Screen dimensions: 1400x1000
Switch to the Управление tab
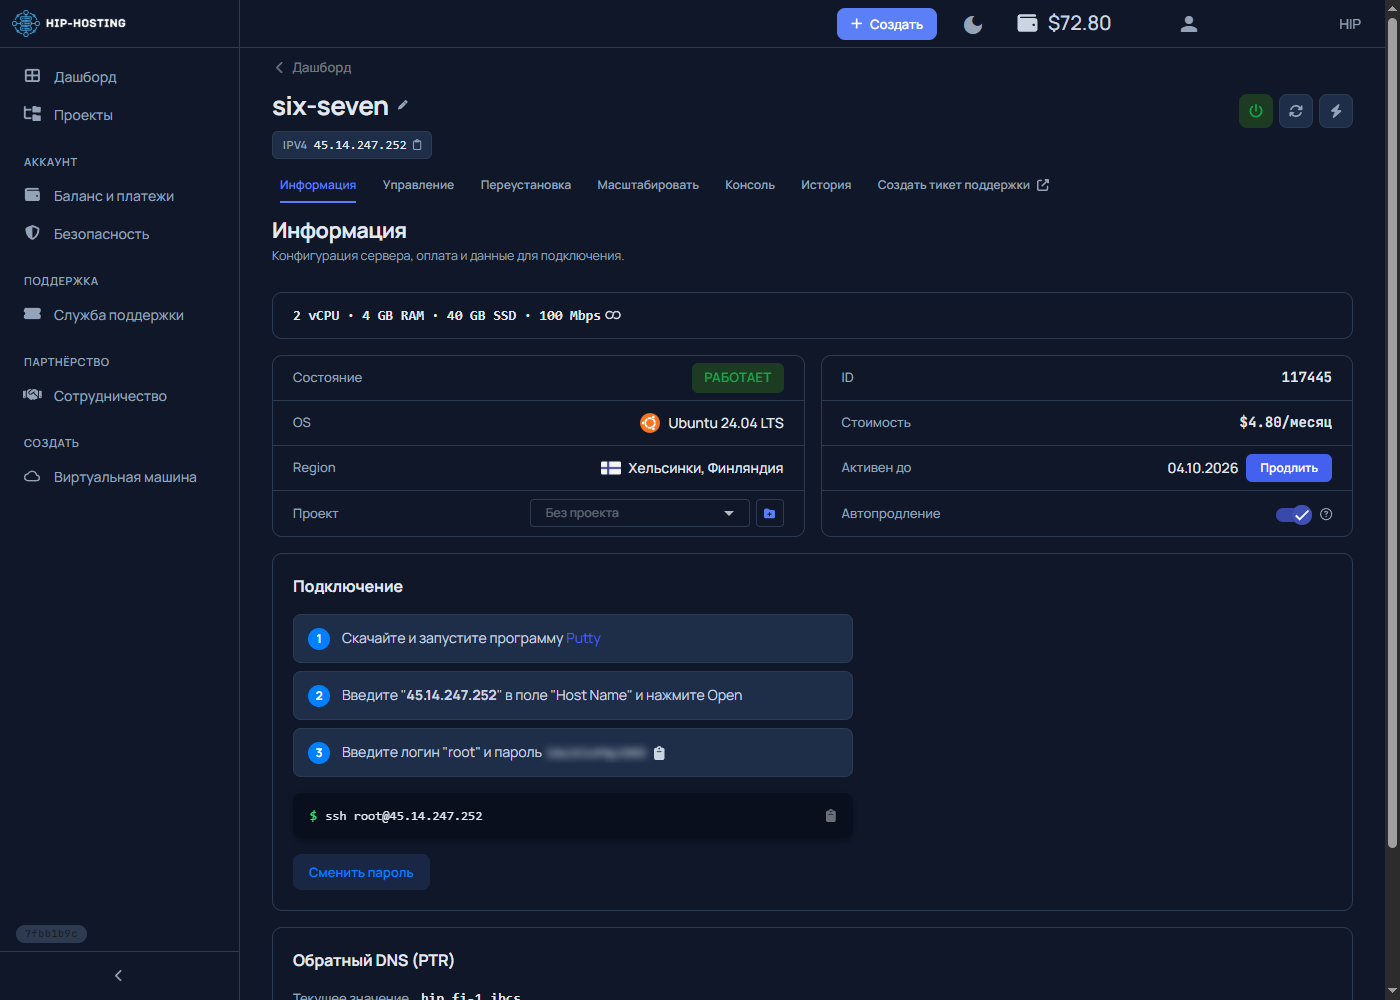418,185
